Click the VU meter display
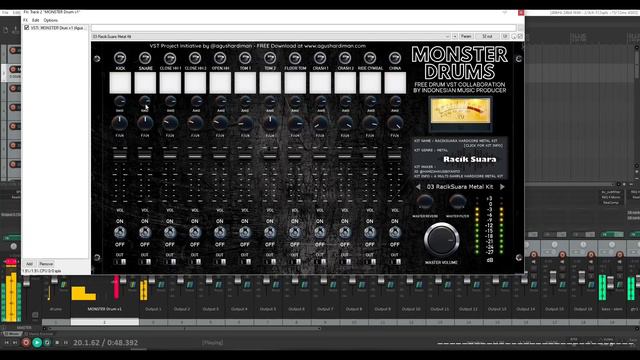Viewport: 640px width, 360px height. 460,111
